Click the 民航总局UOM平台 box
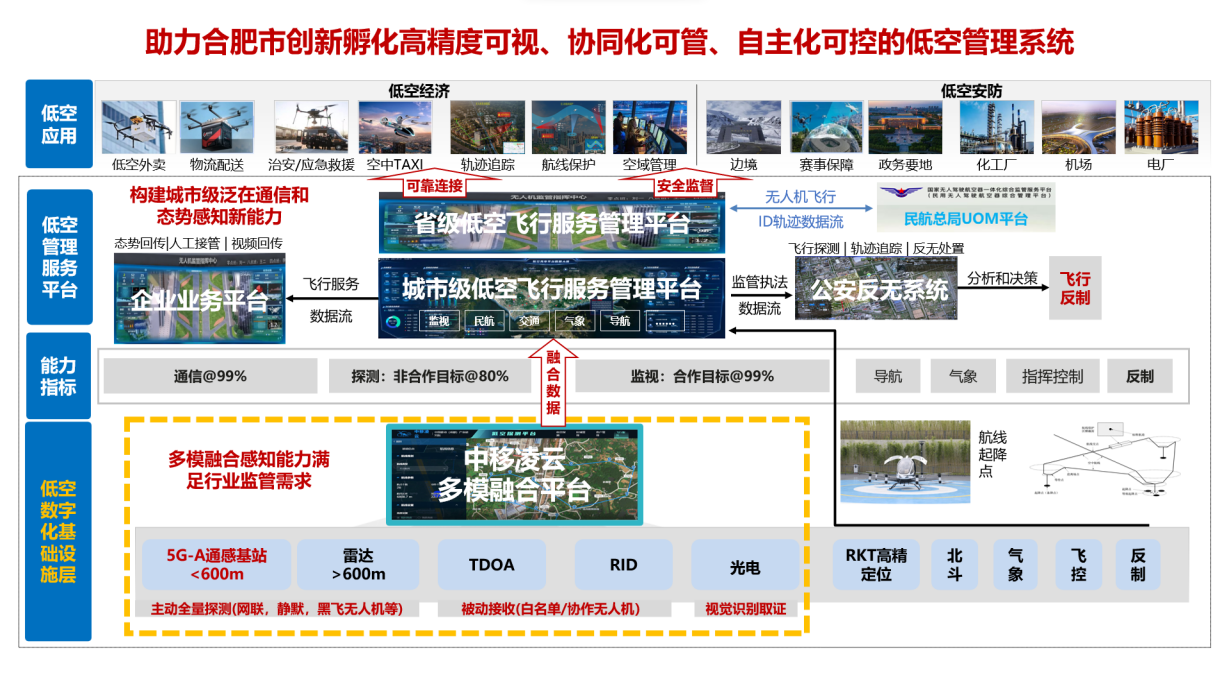 click(x=966, y=208)
